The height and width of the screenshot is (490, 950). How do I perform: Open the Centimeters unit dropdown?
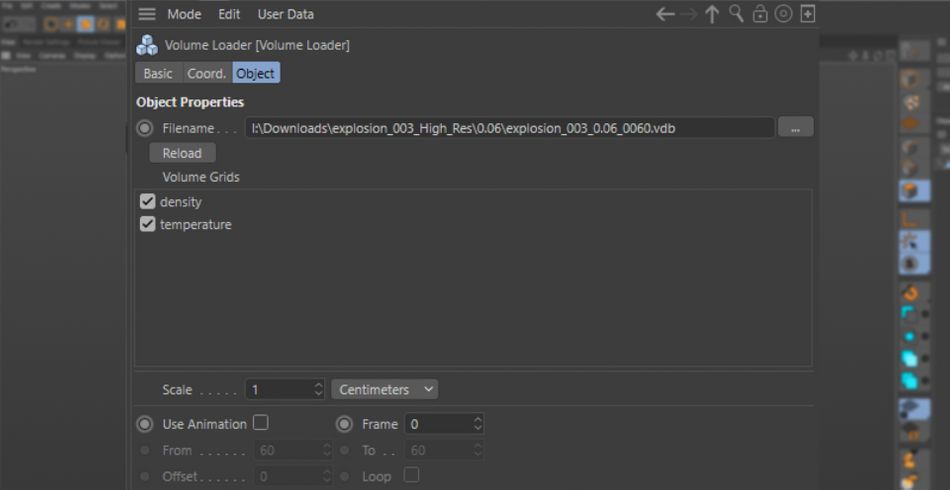tap(385, 389)
